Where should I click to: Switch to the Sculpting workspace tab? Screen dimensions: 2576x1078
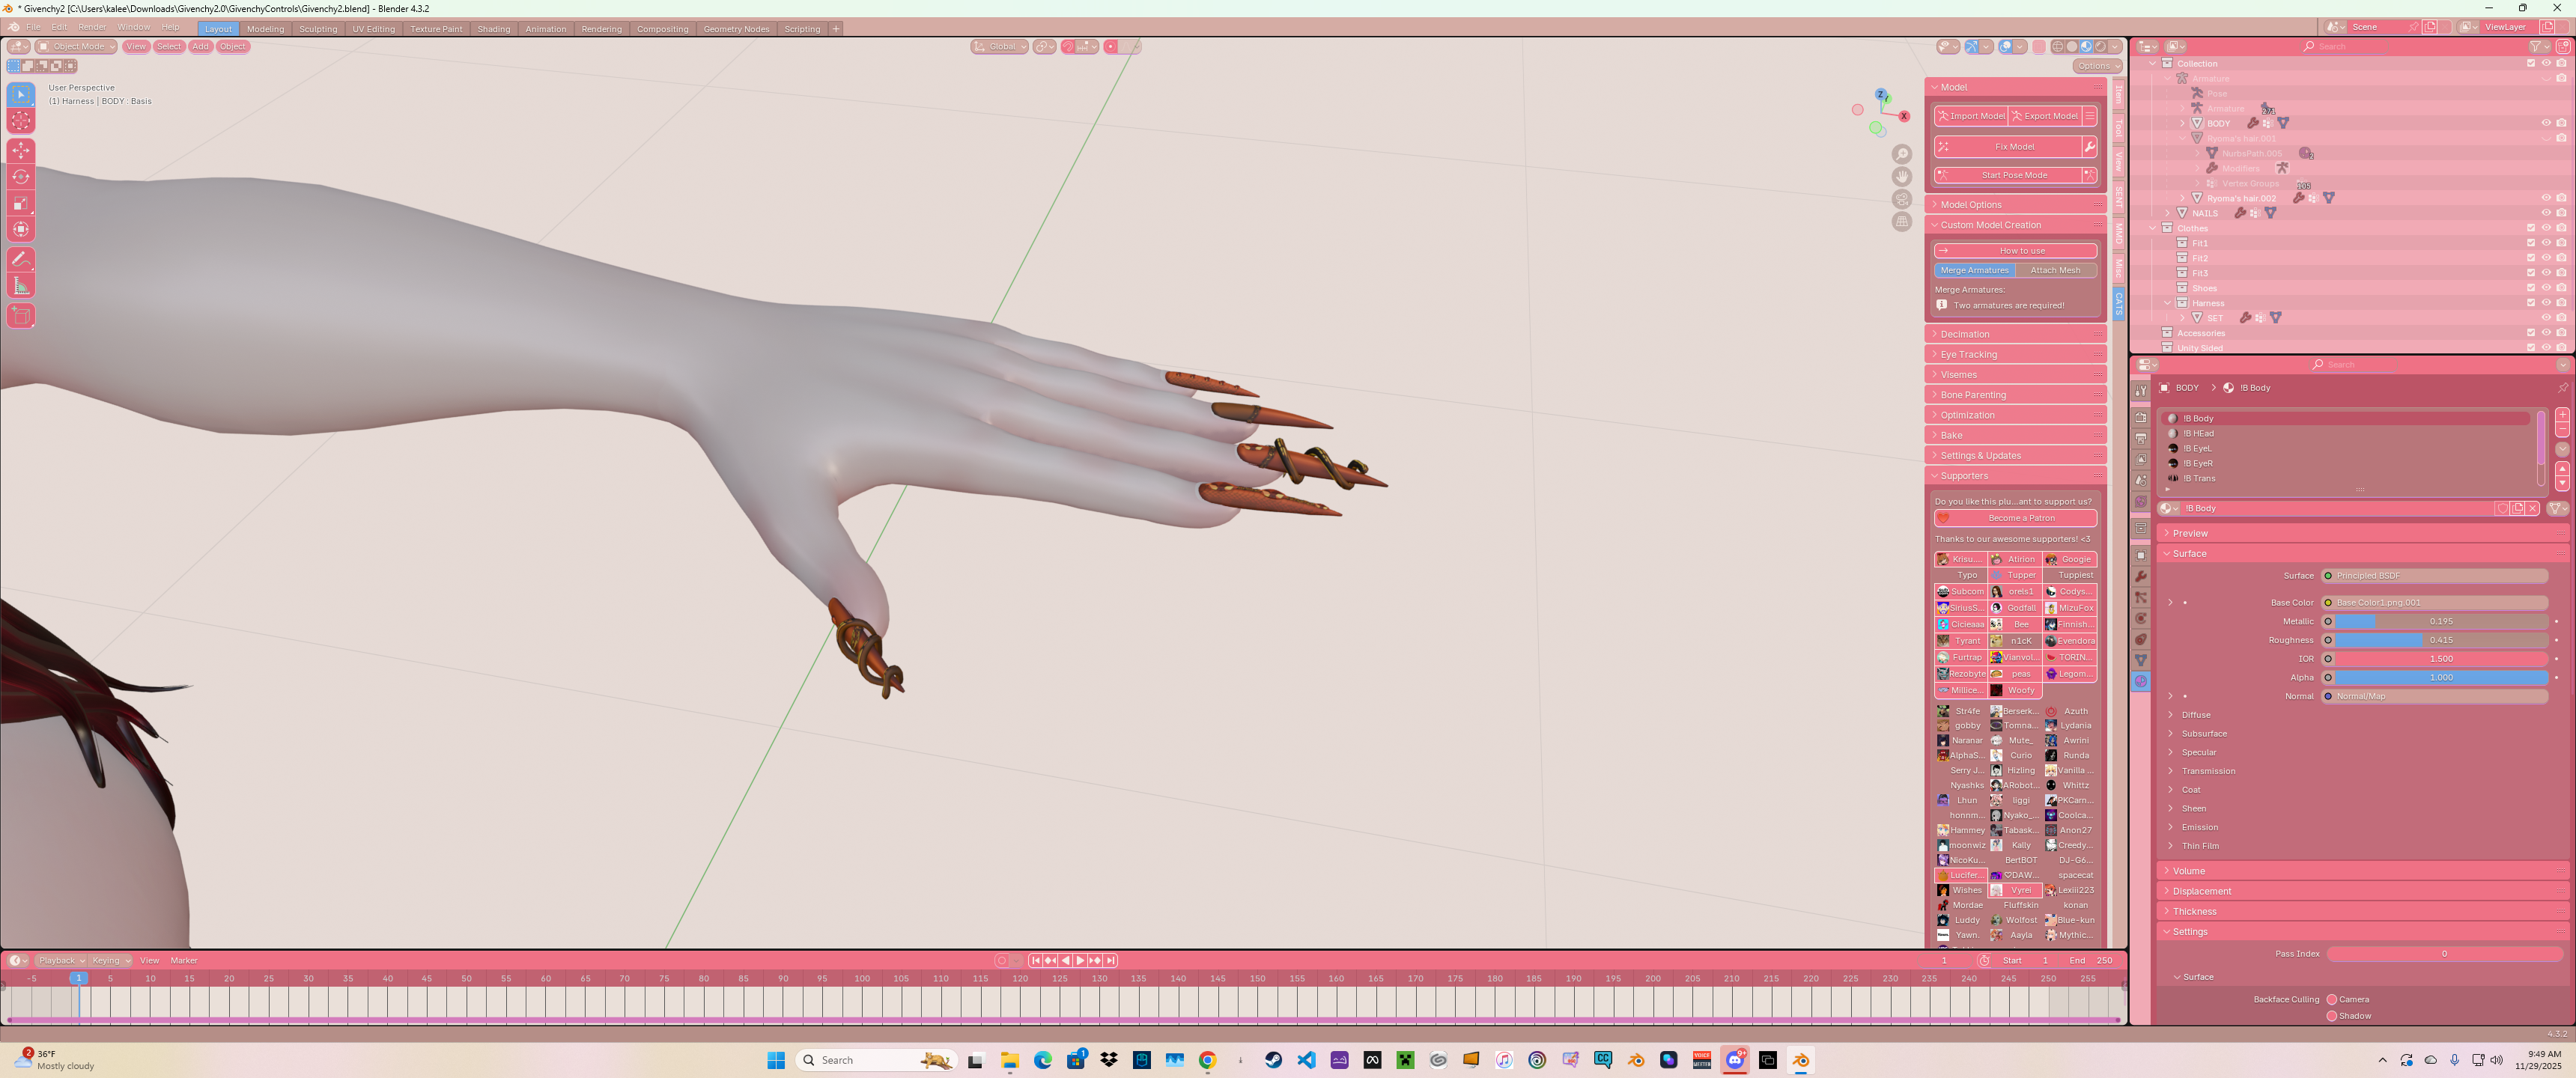click(318, 29)
